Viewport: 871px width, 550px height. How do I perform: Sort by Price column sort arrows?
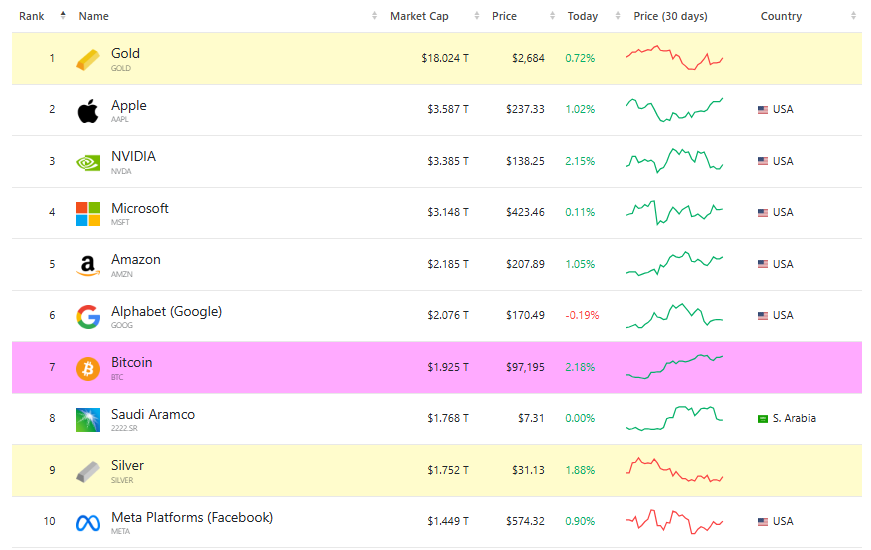pyautogui.click(x=552, y=16)
